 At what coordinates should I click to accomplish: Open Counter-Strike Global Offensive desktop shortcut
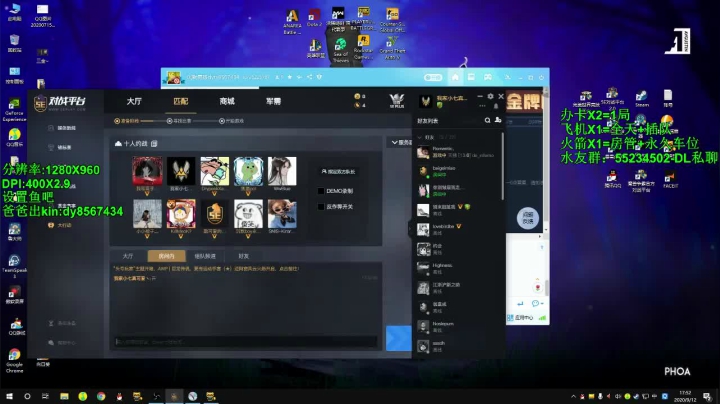coord(392,20)
